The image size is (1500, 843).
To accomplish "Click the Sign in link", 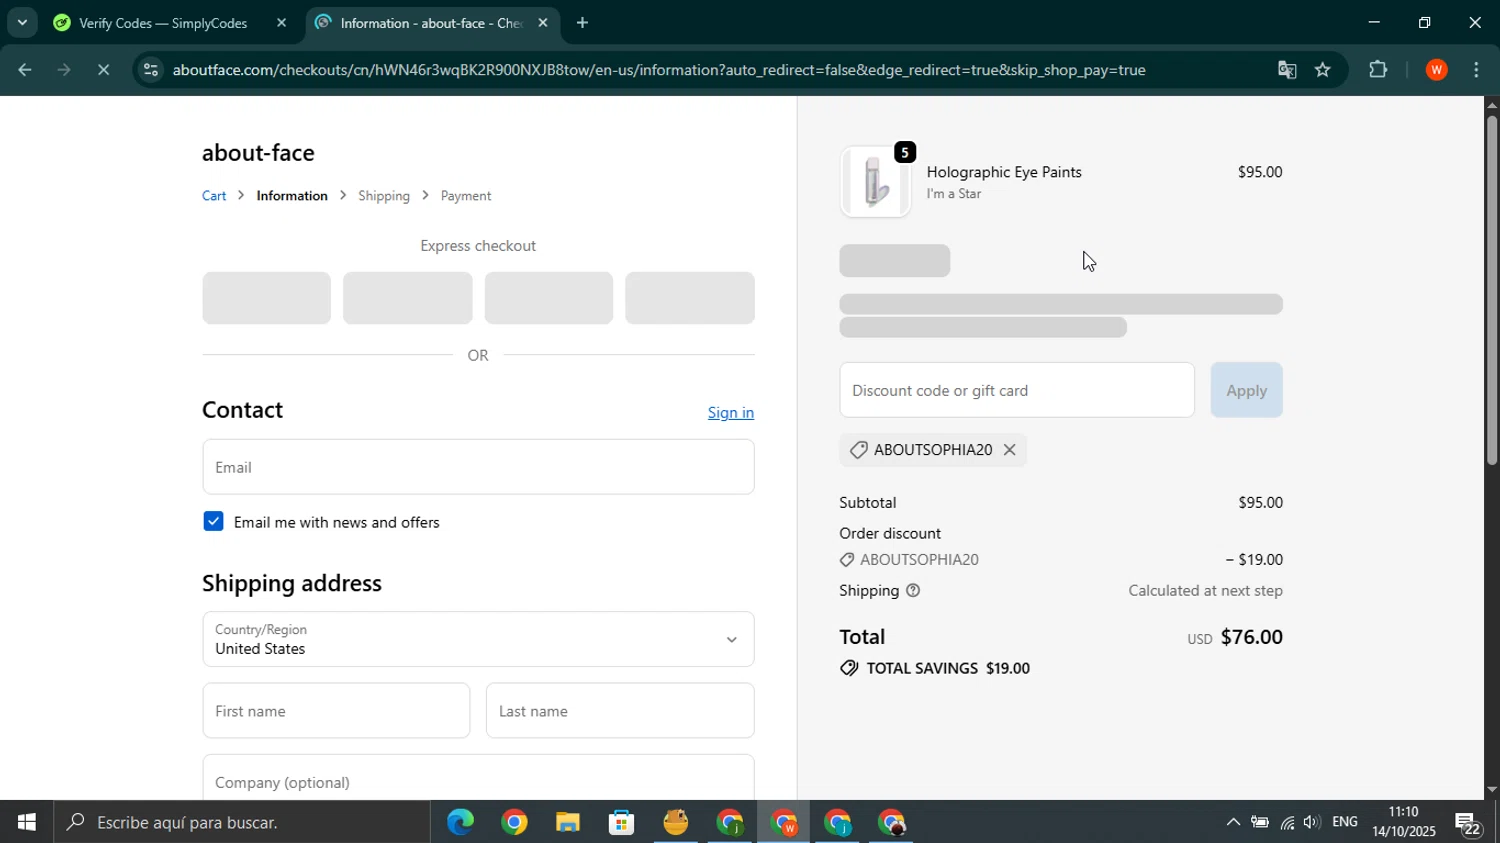I will tap(731, 412).
